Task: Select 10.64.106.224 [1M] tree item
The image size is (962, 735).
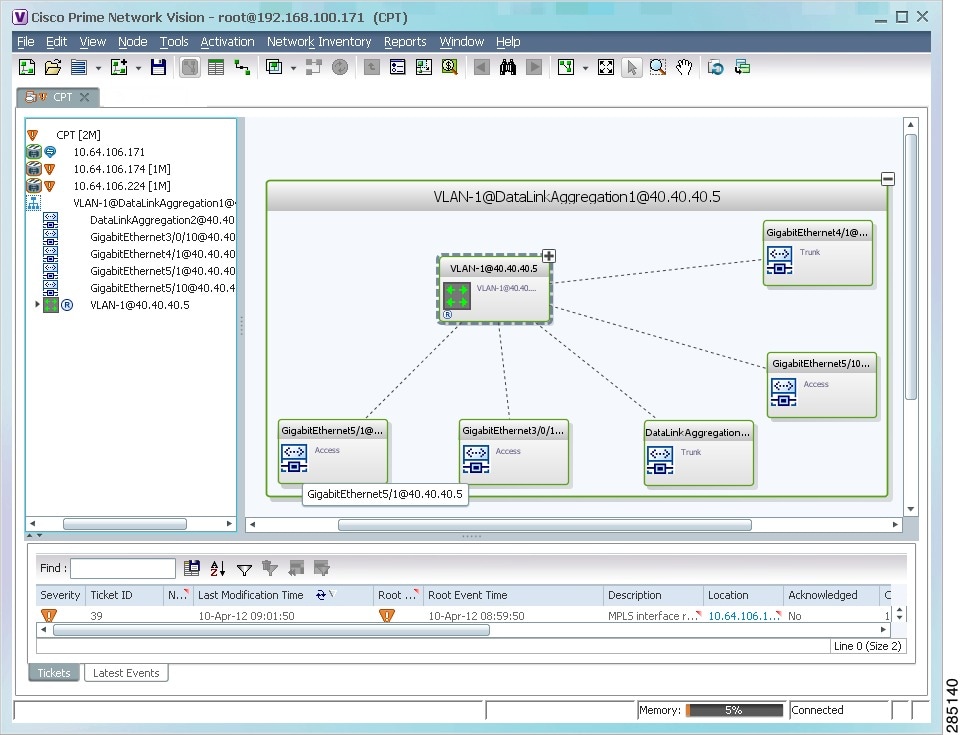Action: (x=122, y=186)
